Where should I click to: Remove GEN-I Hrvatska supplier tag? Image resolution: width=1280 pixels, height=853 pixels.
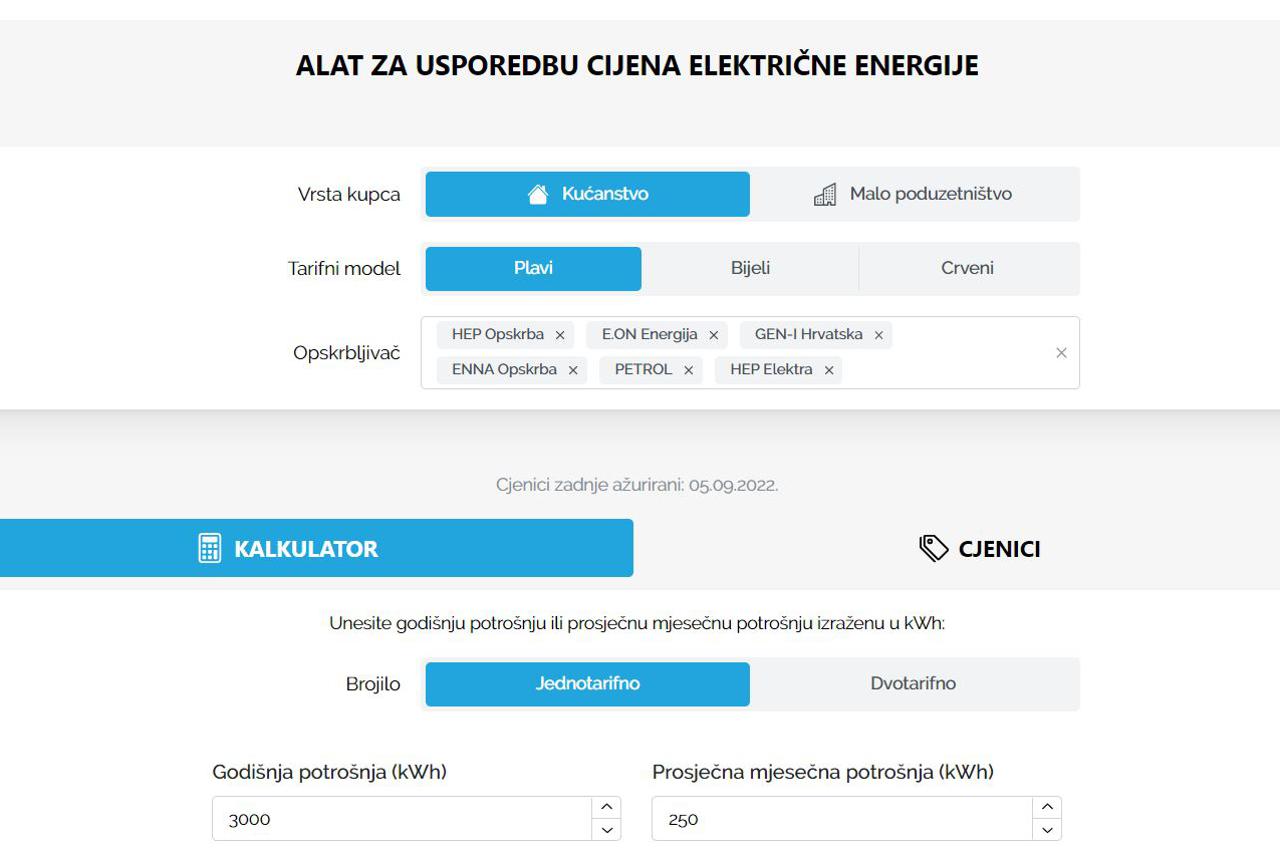(879, 336)
